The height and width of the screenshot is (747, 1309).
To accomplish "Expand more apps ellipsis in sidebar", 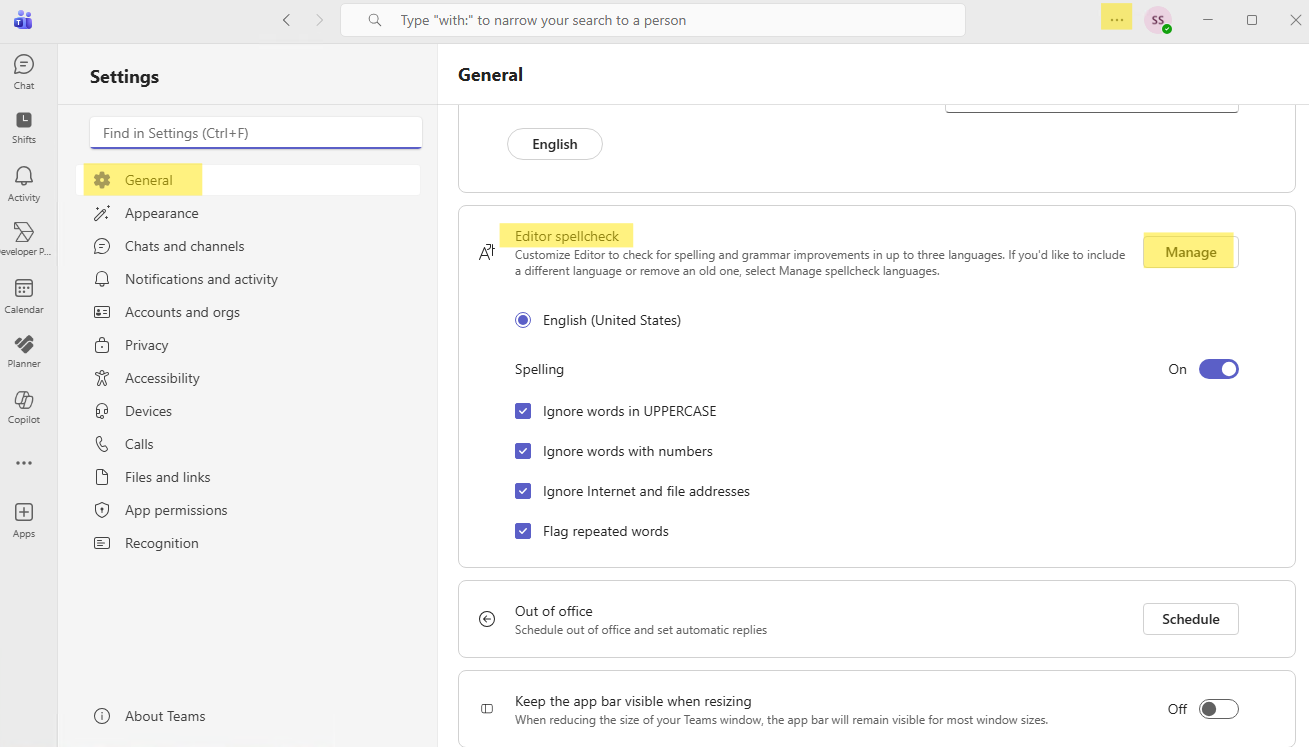I will (x=24, y=463).
